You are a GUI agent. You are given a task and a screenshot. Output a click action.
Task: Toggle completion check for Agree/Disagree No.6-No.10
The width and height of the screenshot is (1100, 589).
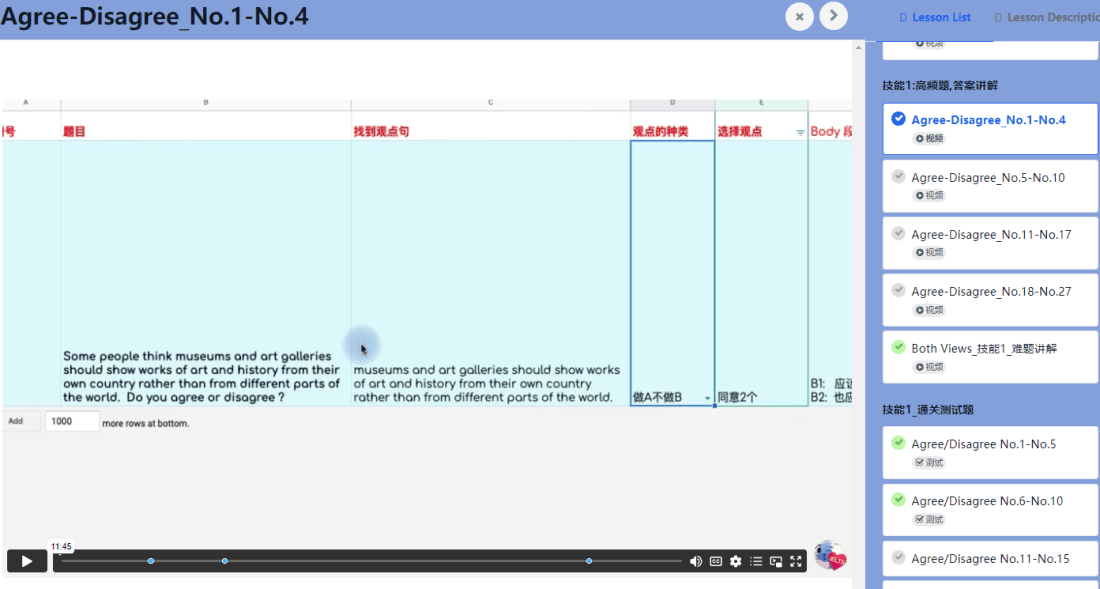(x=898, y=500)
